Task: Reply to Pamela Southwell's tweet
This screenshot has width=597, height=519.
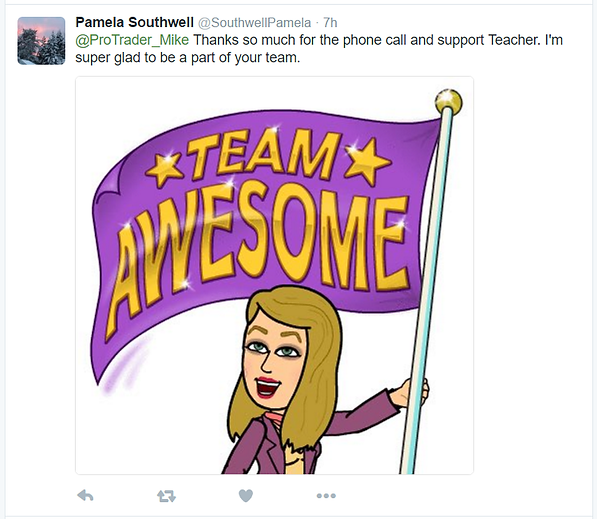Action: pos(85,495)
